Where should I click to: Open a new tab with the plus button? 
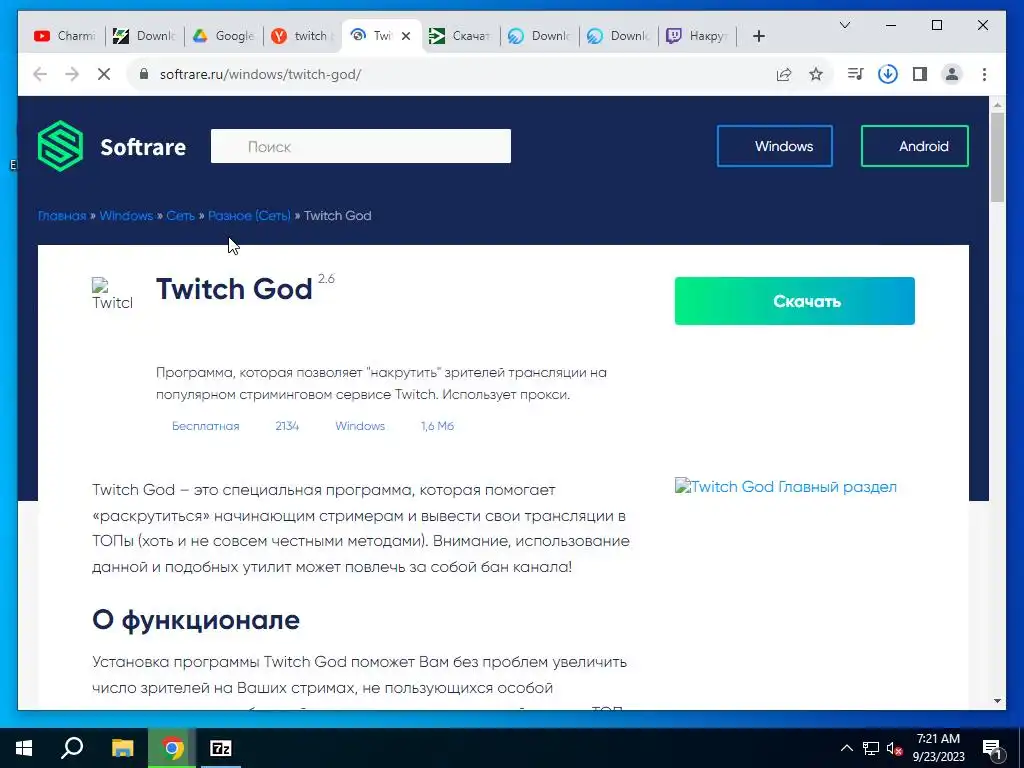pos(758,36)
